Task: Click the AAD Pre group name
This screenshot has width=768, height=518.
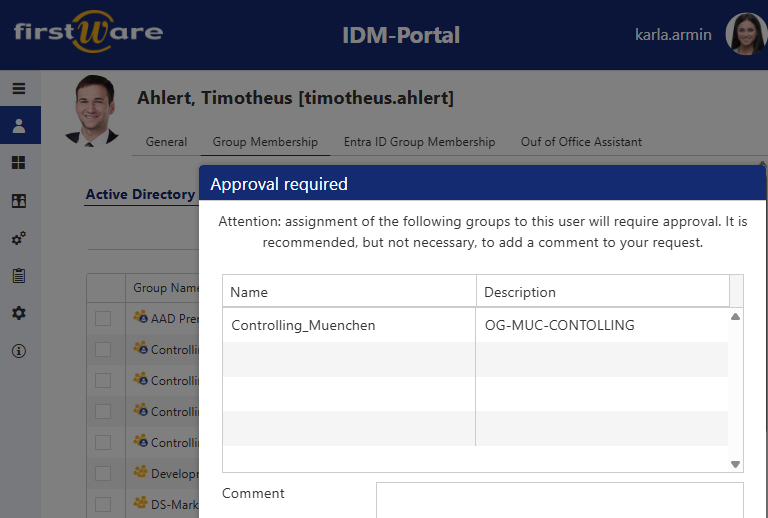Action: pos(175,319)
